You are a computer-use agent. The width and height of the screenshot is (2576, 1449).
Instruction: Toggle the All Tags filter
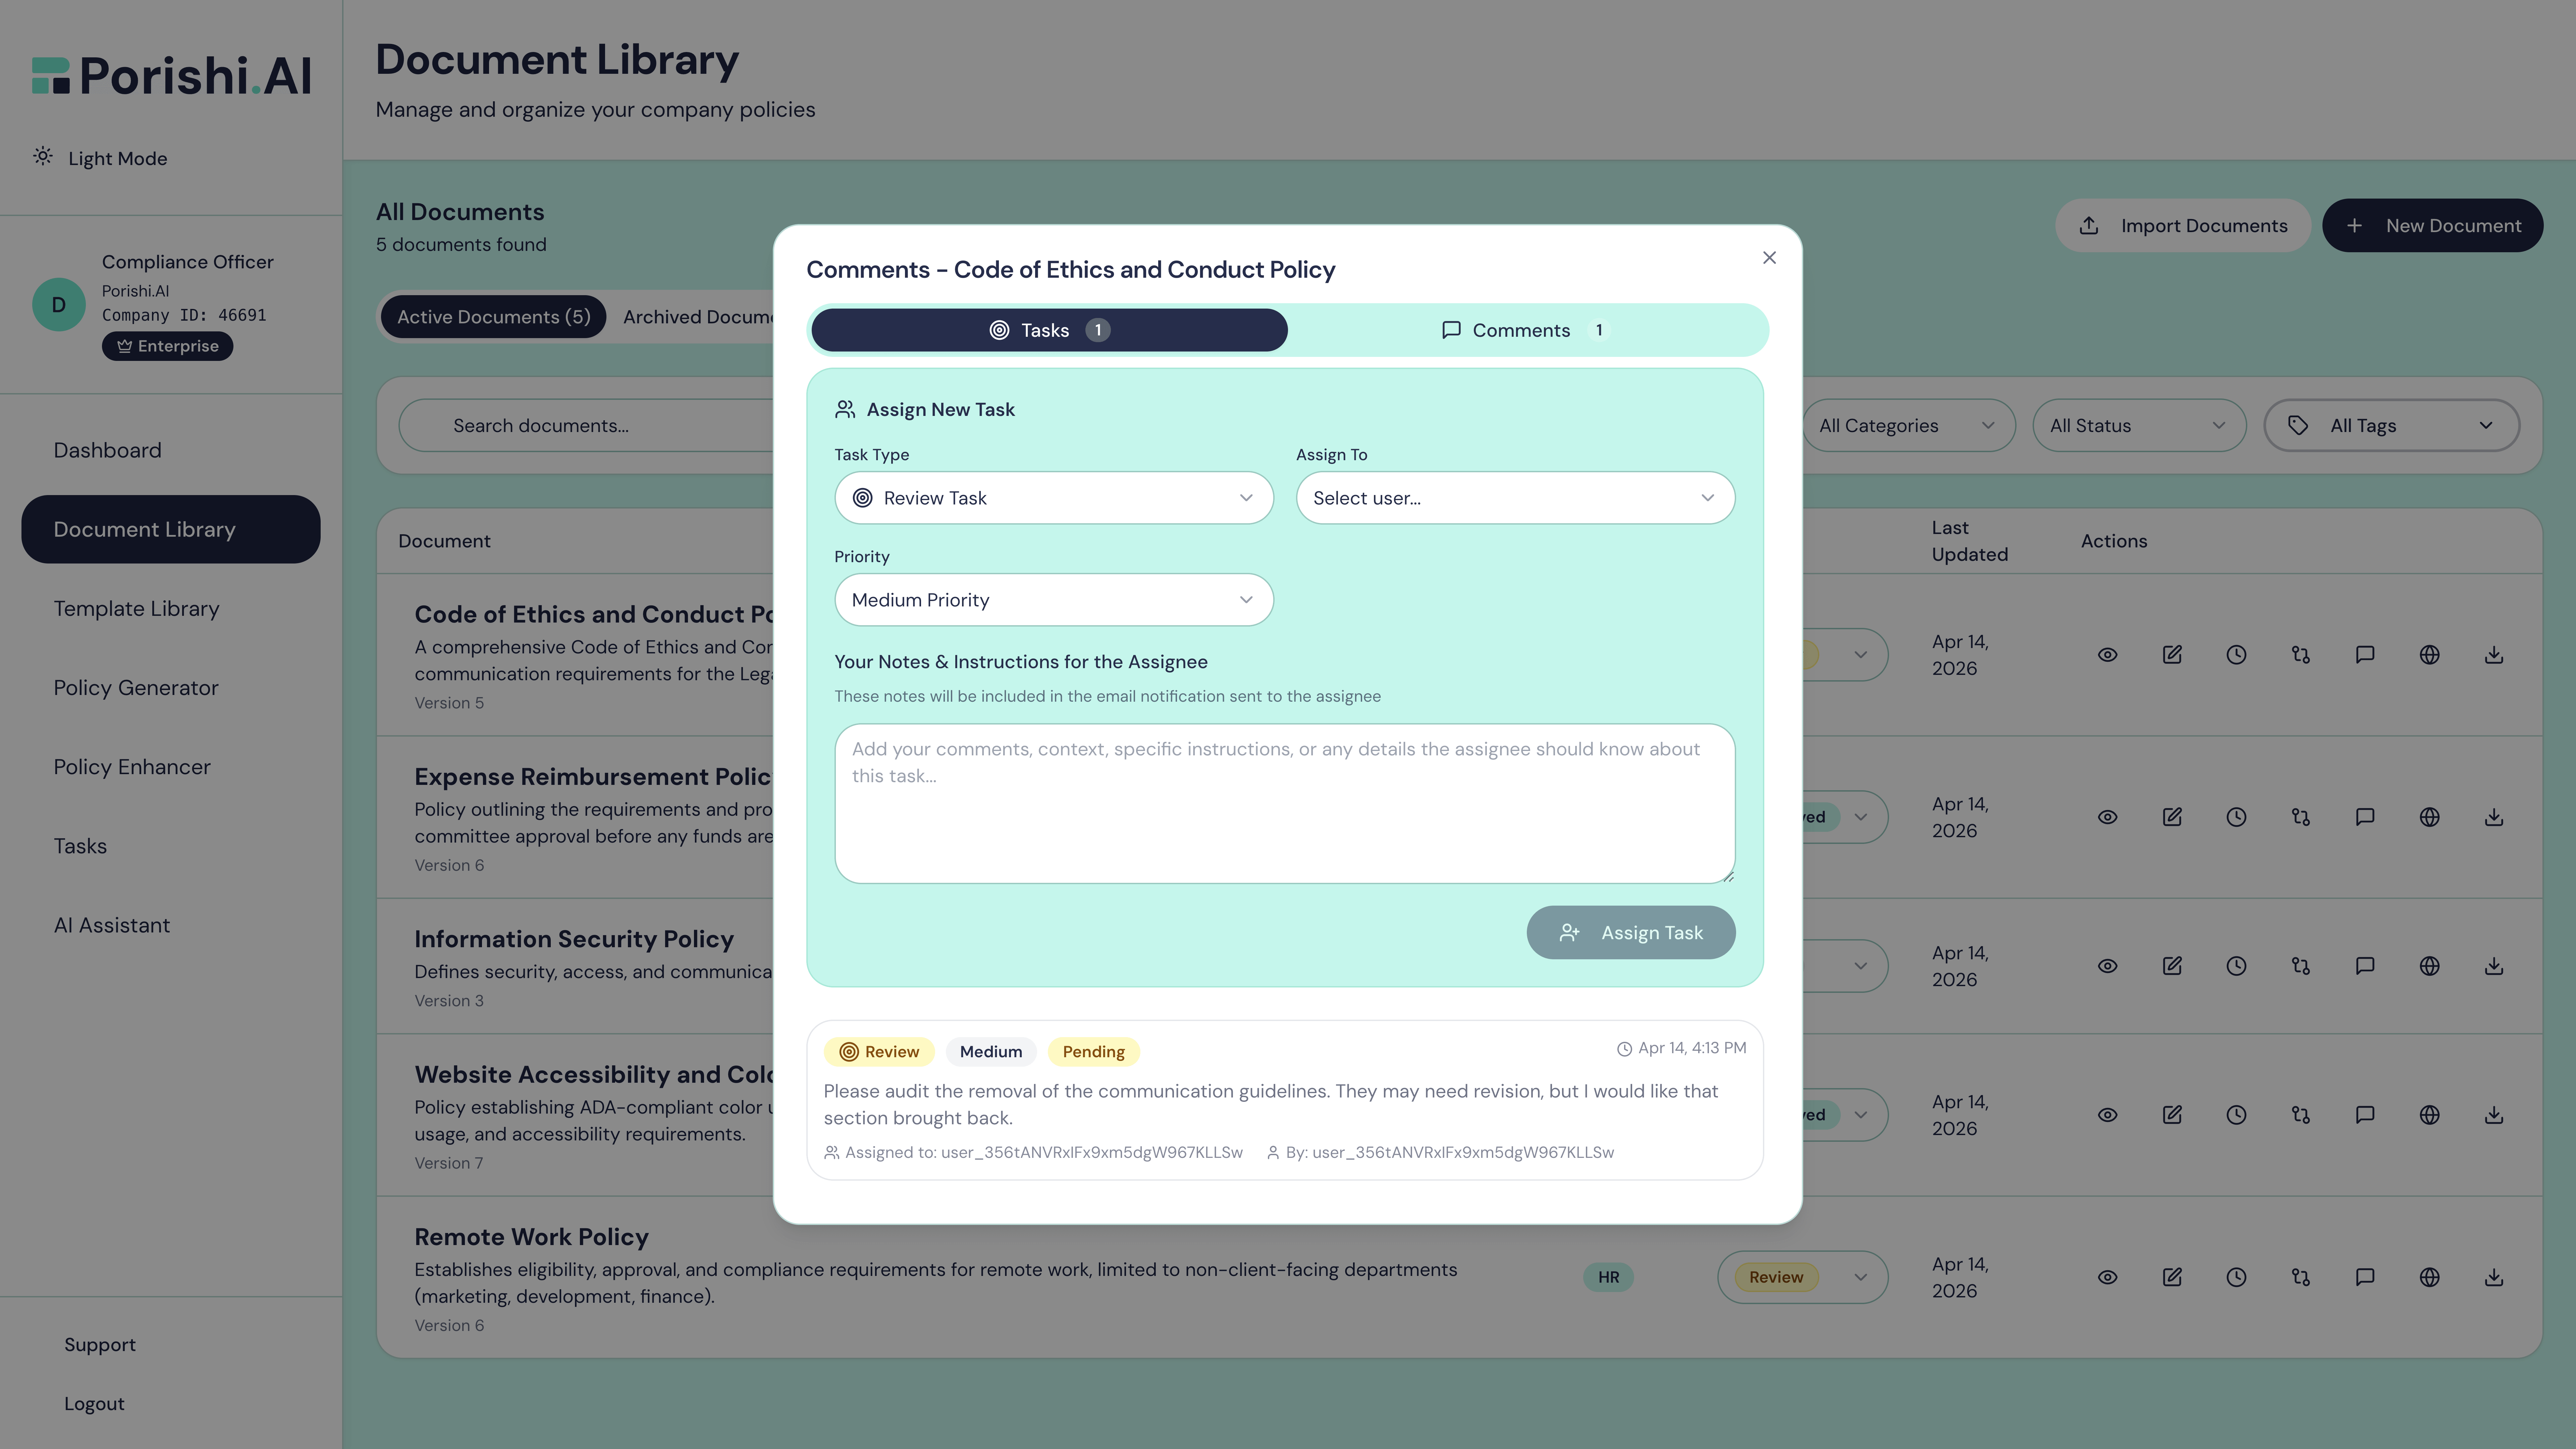coord(2392,425)
